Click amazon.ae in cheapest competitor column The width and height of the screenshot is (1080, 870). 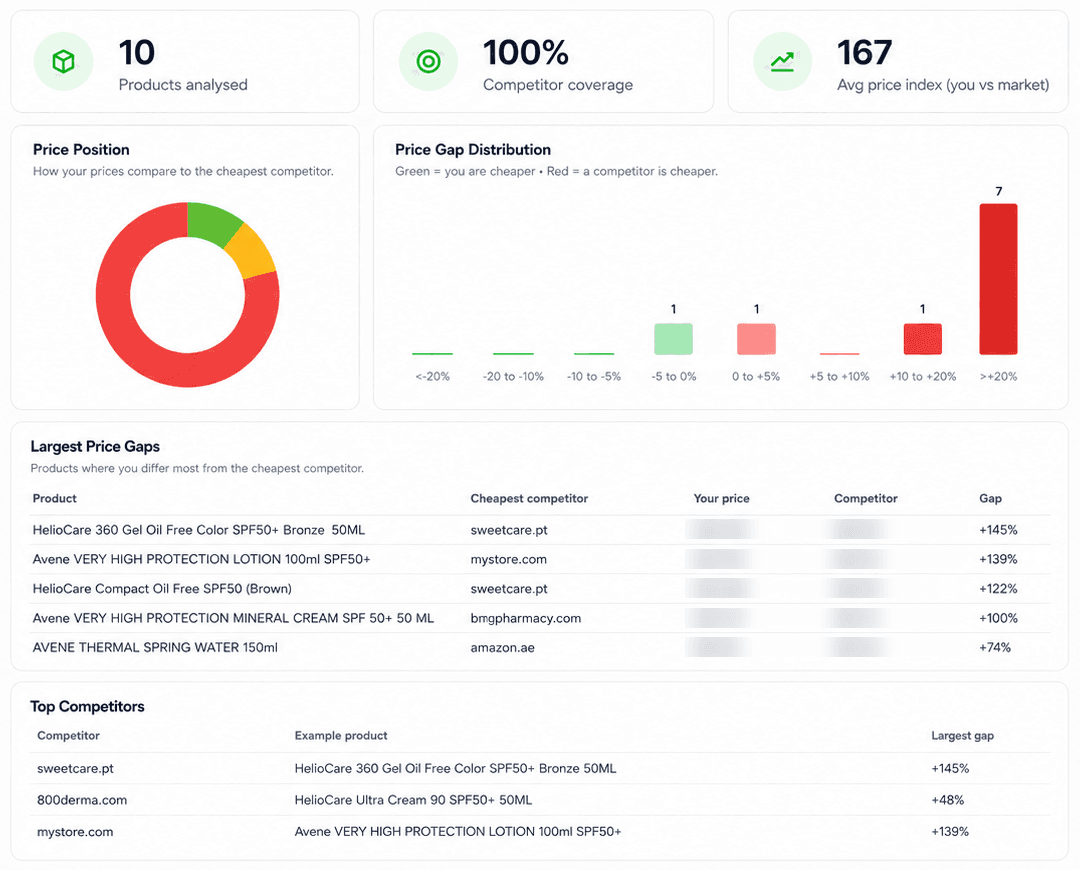click(x=502, y=648)
